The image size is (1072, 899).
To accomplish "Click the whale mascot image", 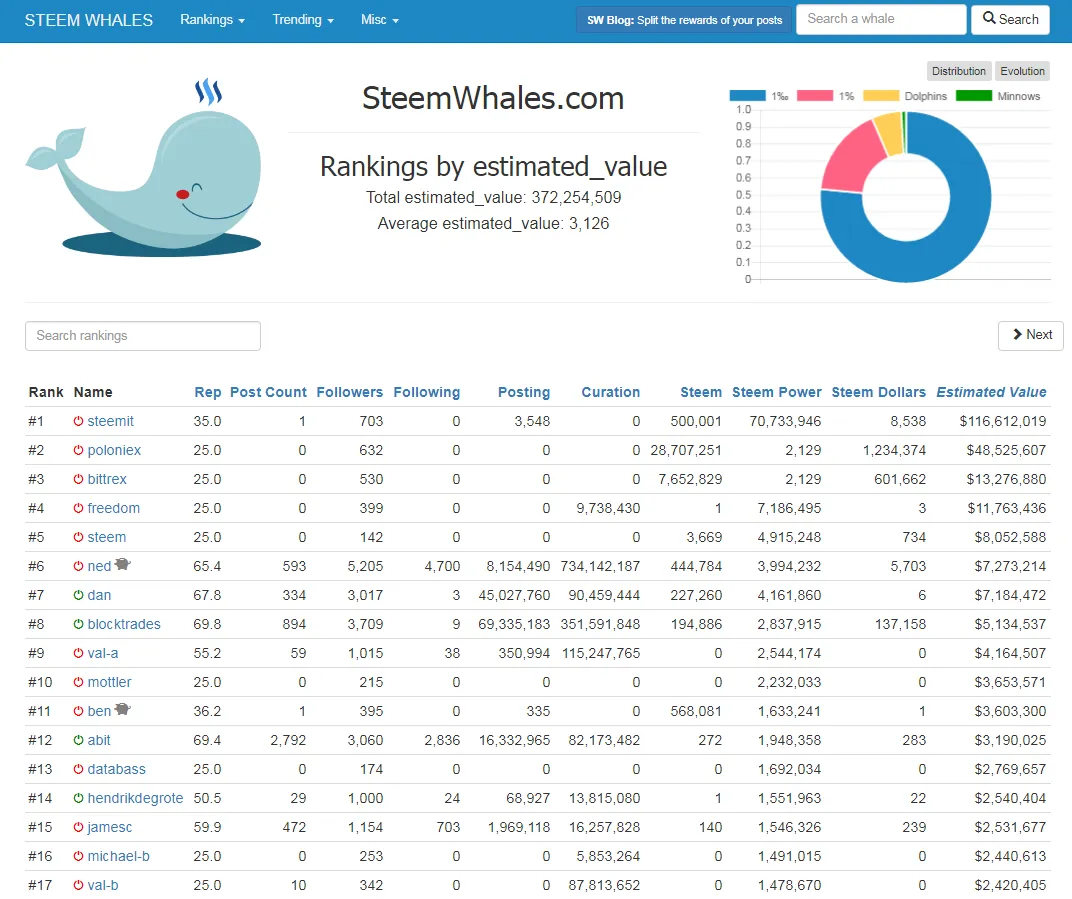I will 145,183.
